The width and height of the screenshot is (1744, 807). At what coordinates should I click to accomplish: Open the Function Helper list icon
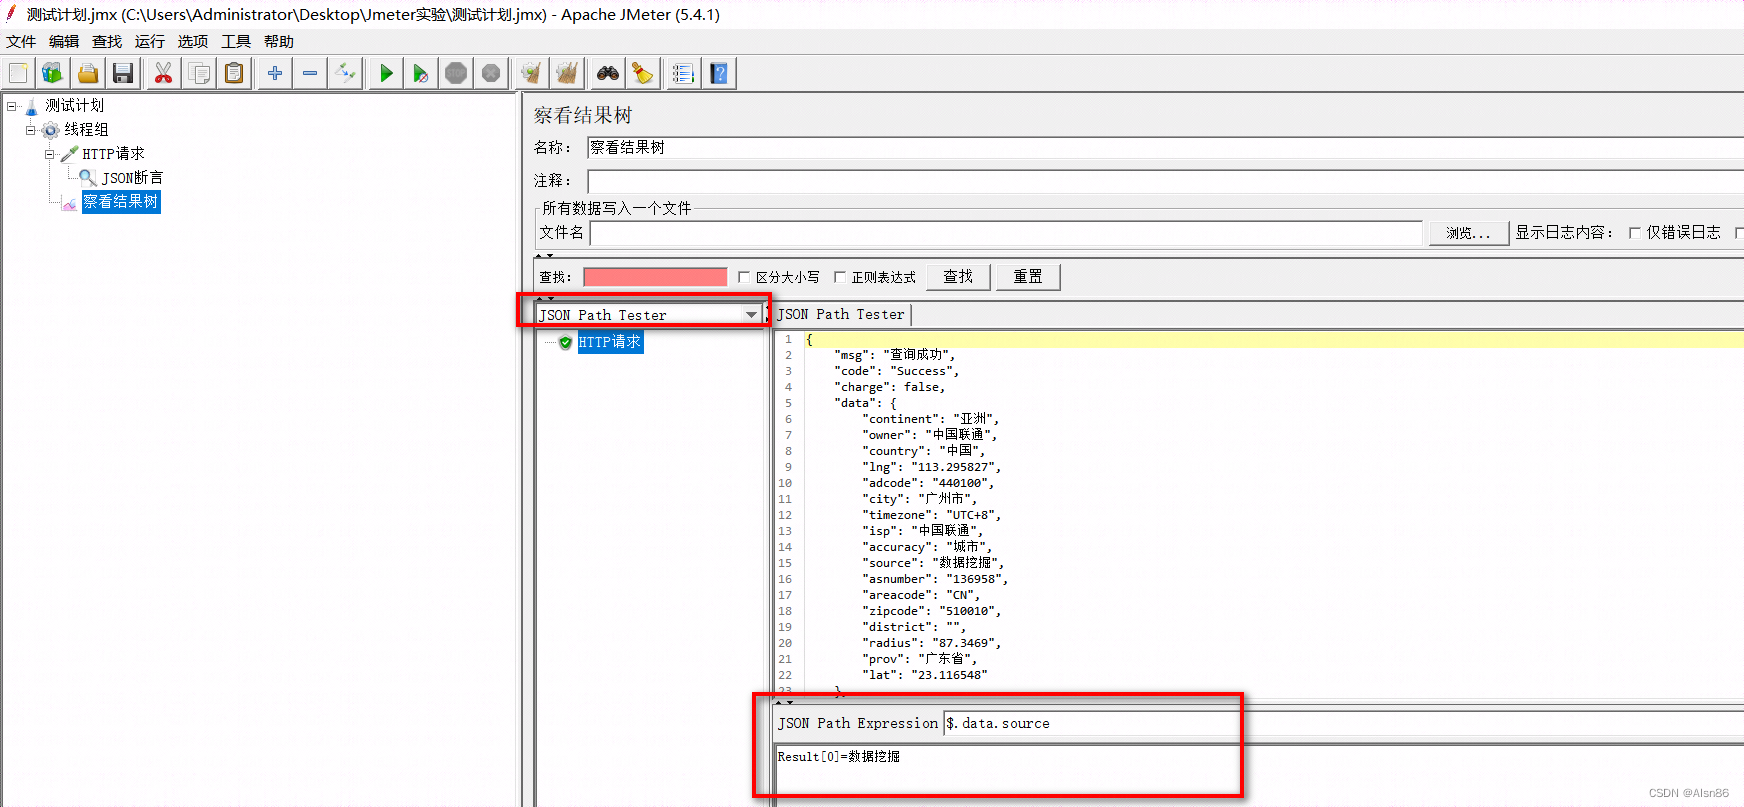pos(683,73)
